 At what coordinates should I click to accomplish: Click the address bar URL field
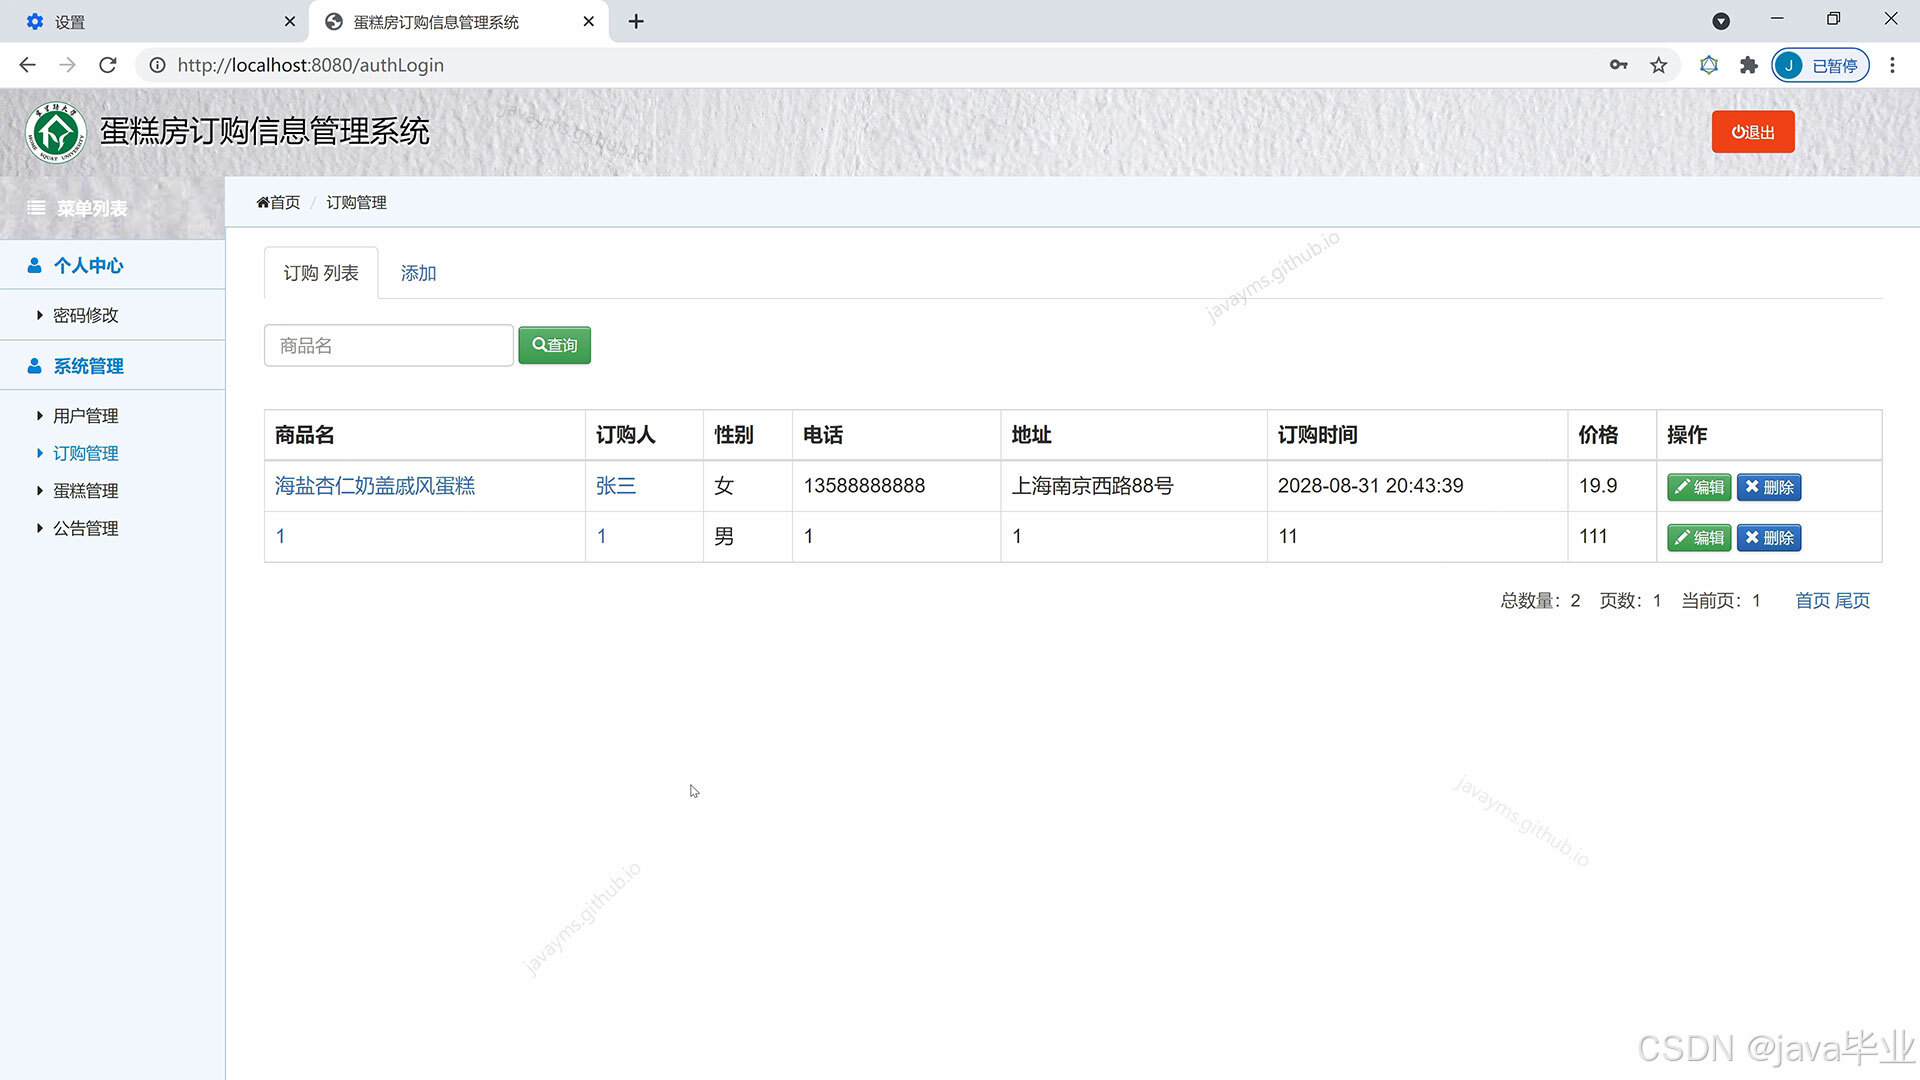(880, 65)
